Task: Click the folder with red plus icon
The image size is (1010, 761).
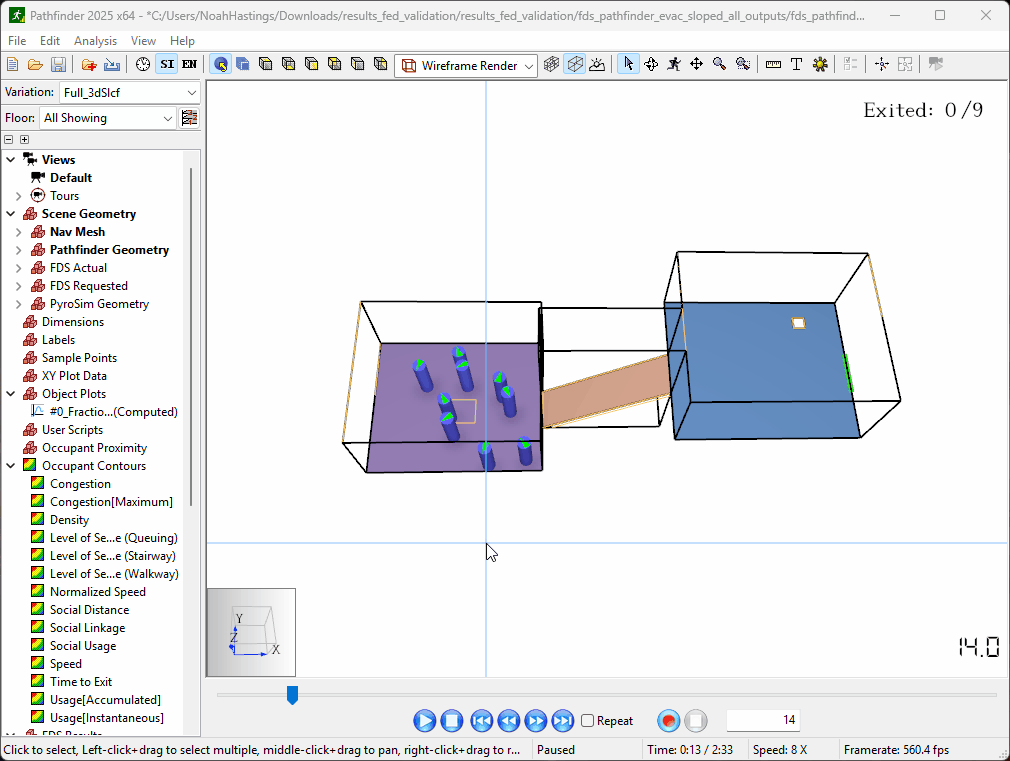Action: pos(89,64)
